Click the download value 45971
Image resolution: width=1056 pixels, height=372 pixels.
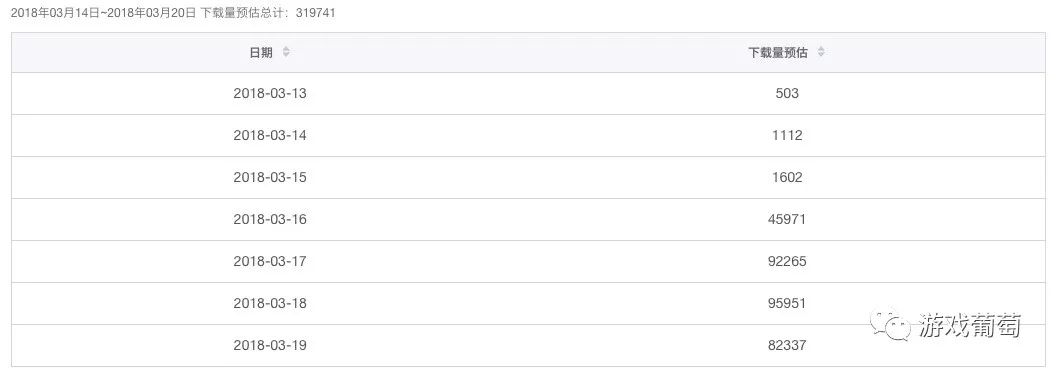pos(787,220)
